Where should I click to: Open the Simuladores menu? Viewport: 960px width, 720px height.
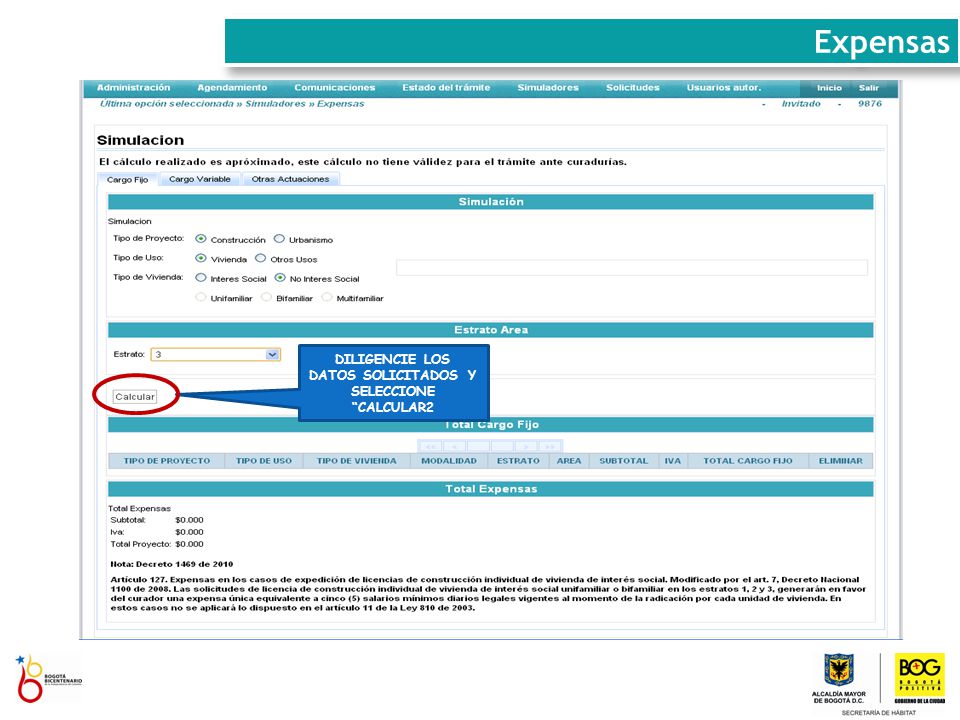click(x=548, y=88)
